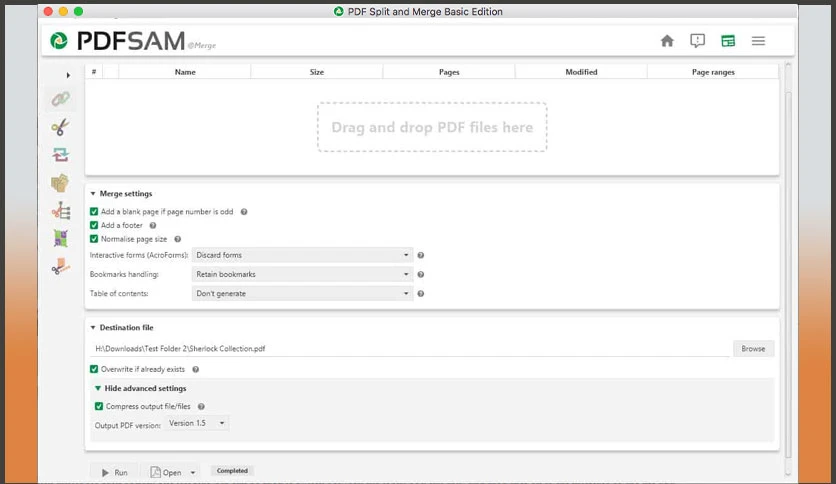Open Interactive forms Discard forms dropdown
The image size is (836, 484).
coord(302,255)
